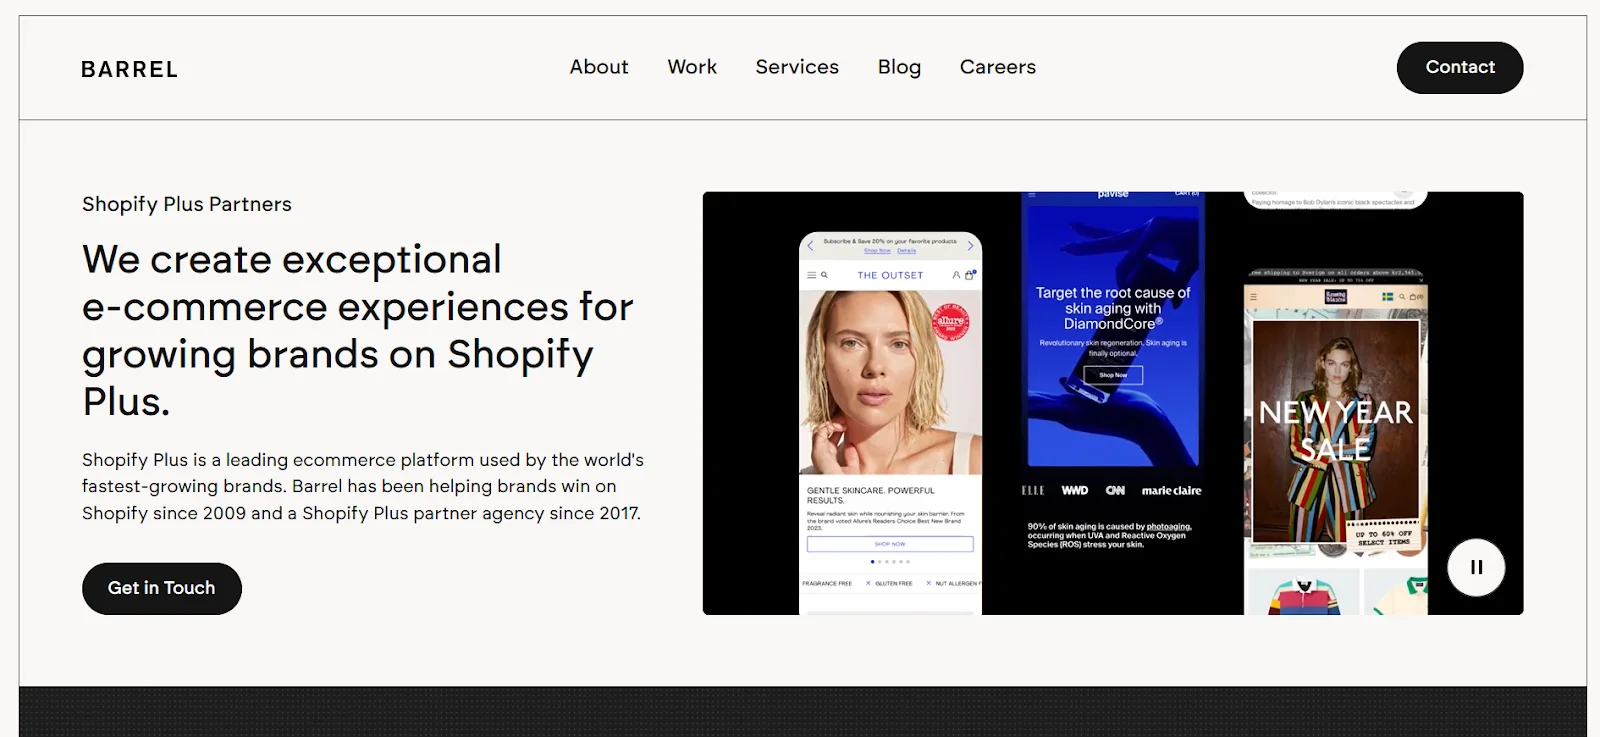Click the right chevron in The Outset banner
1600x737 pixels.
[x=970, y=246]
